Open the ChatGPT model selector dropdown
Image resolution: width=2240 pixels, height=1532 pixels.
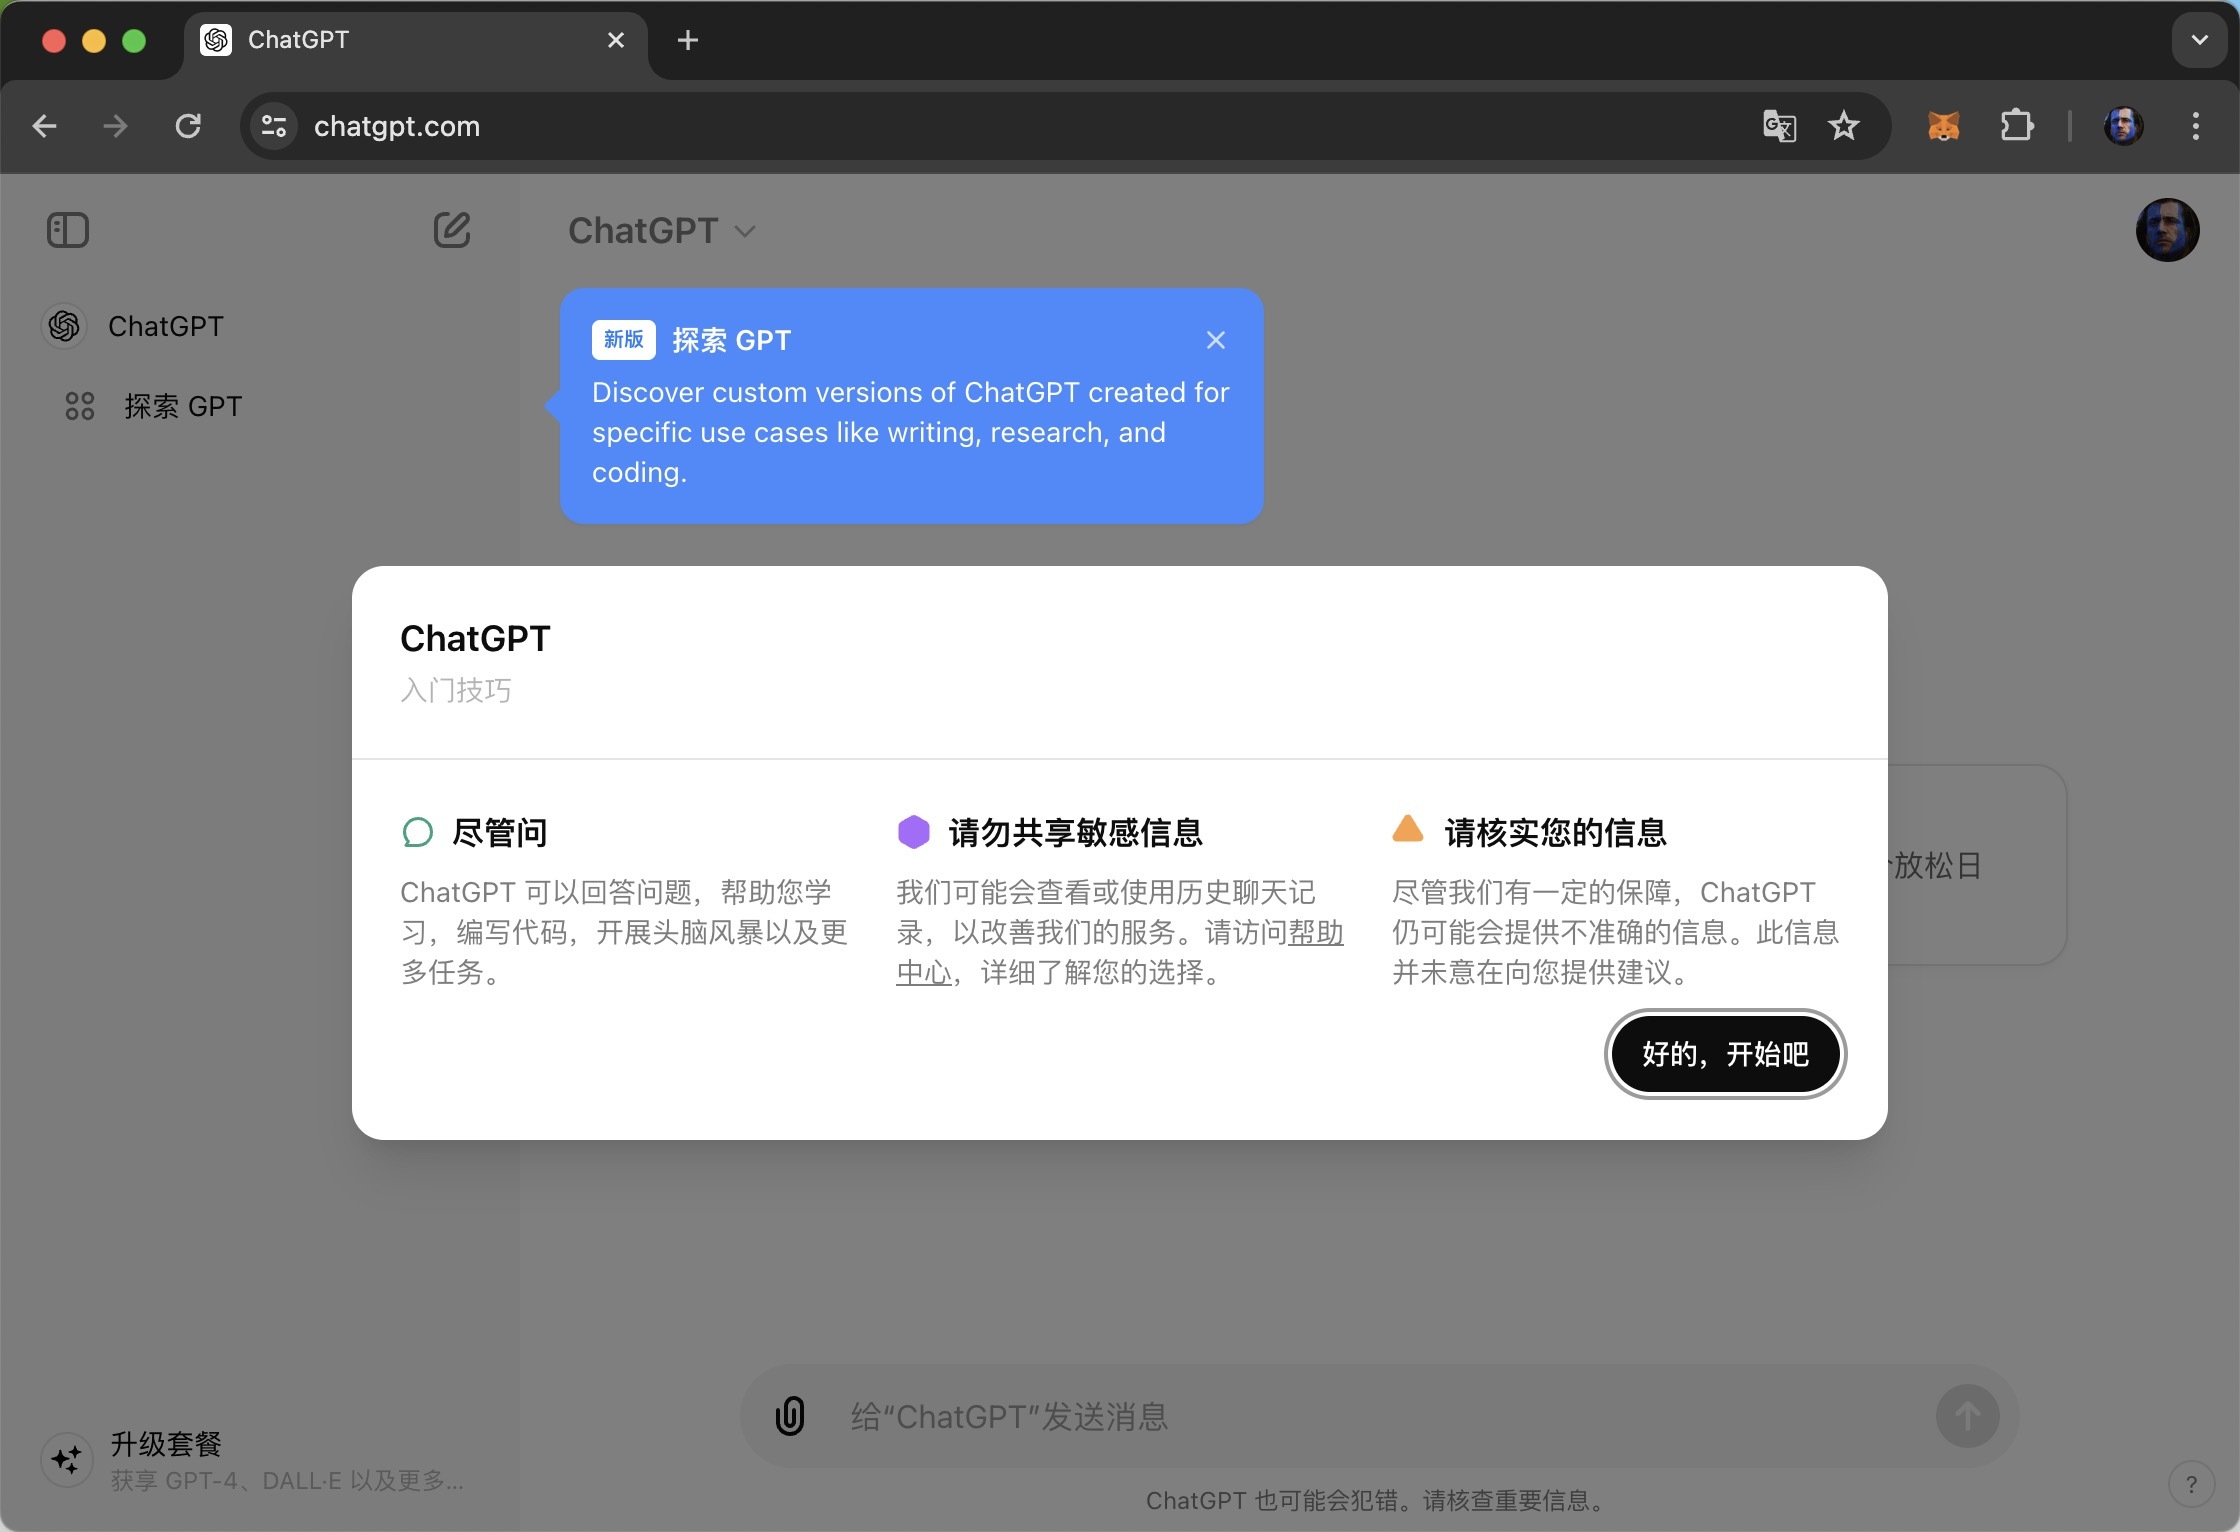click(662, 230)
